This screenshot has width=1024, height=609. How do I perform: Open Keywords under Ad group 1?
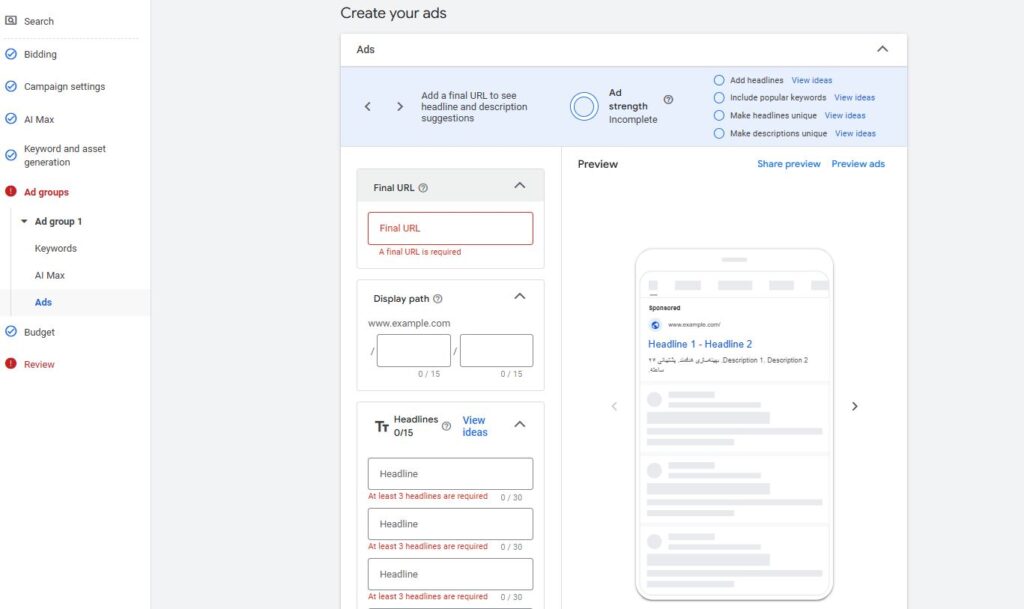coord(55,248)
